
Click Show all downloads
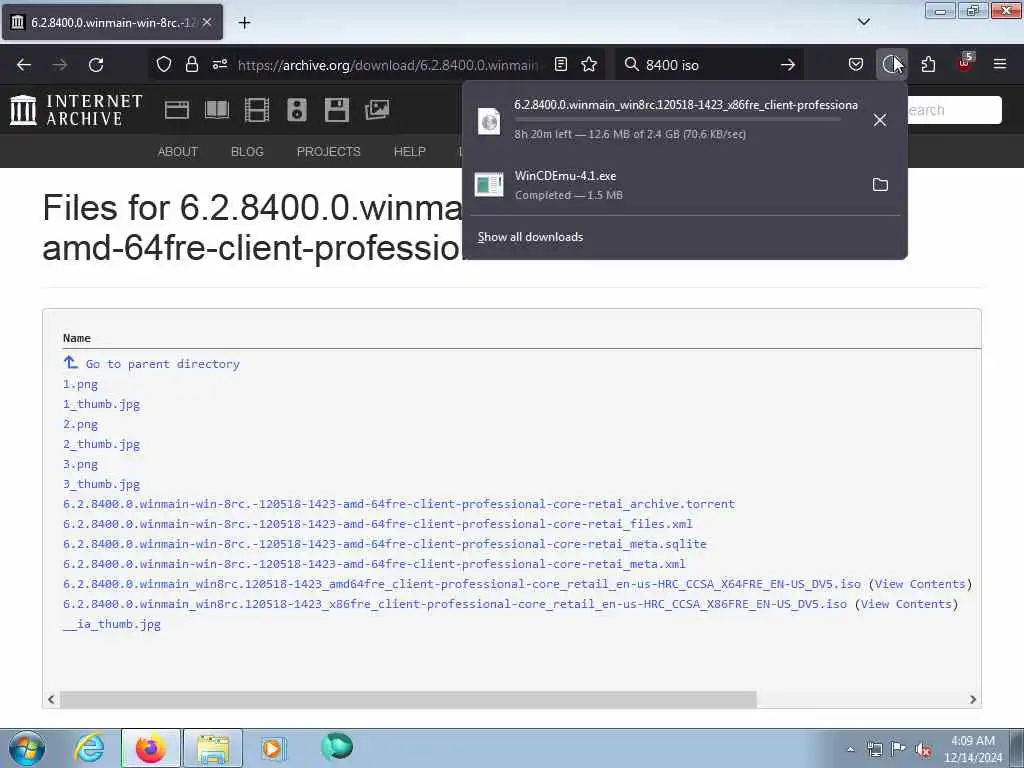click(530, 237)
